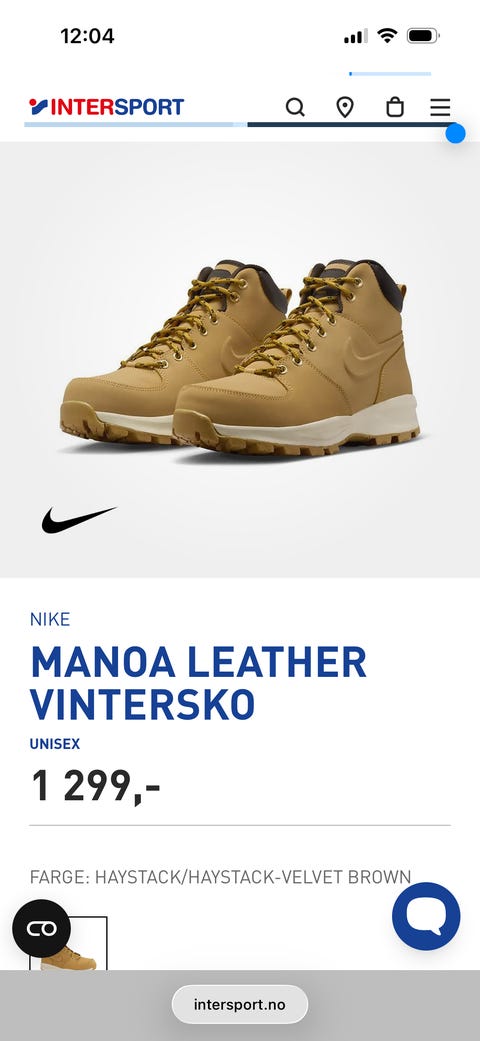Tap the store locator pin icon
480x1041 pixels.
(345, 107)
